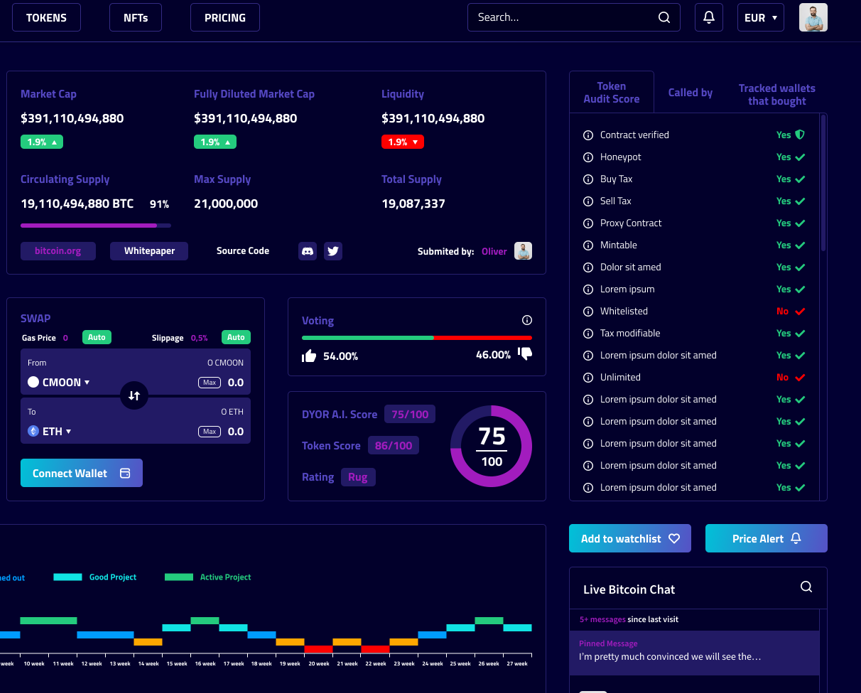The height and width of the screenshot is (693, 861).
Task: Switch to Called by tab
Action: pyautogui.click(x=690, y=92)
